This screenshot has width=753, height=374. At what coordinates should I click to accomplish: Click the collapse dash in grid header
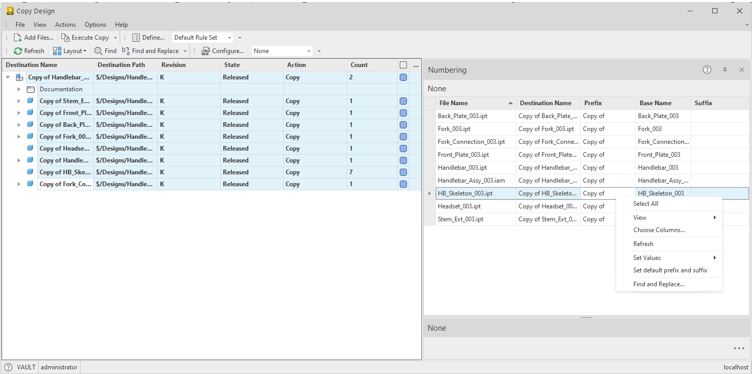pos(416,65)
